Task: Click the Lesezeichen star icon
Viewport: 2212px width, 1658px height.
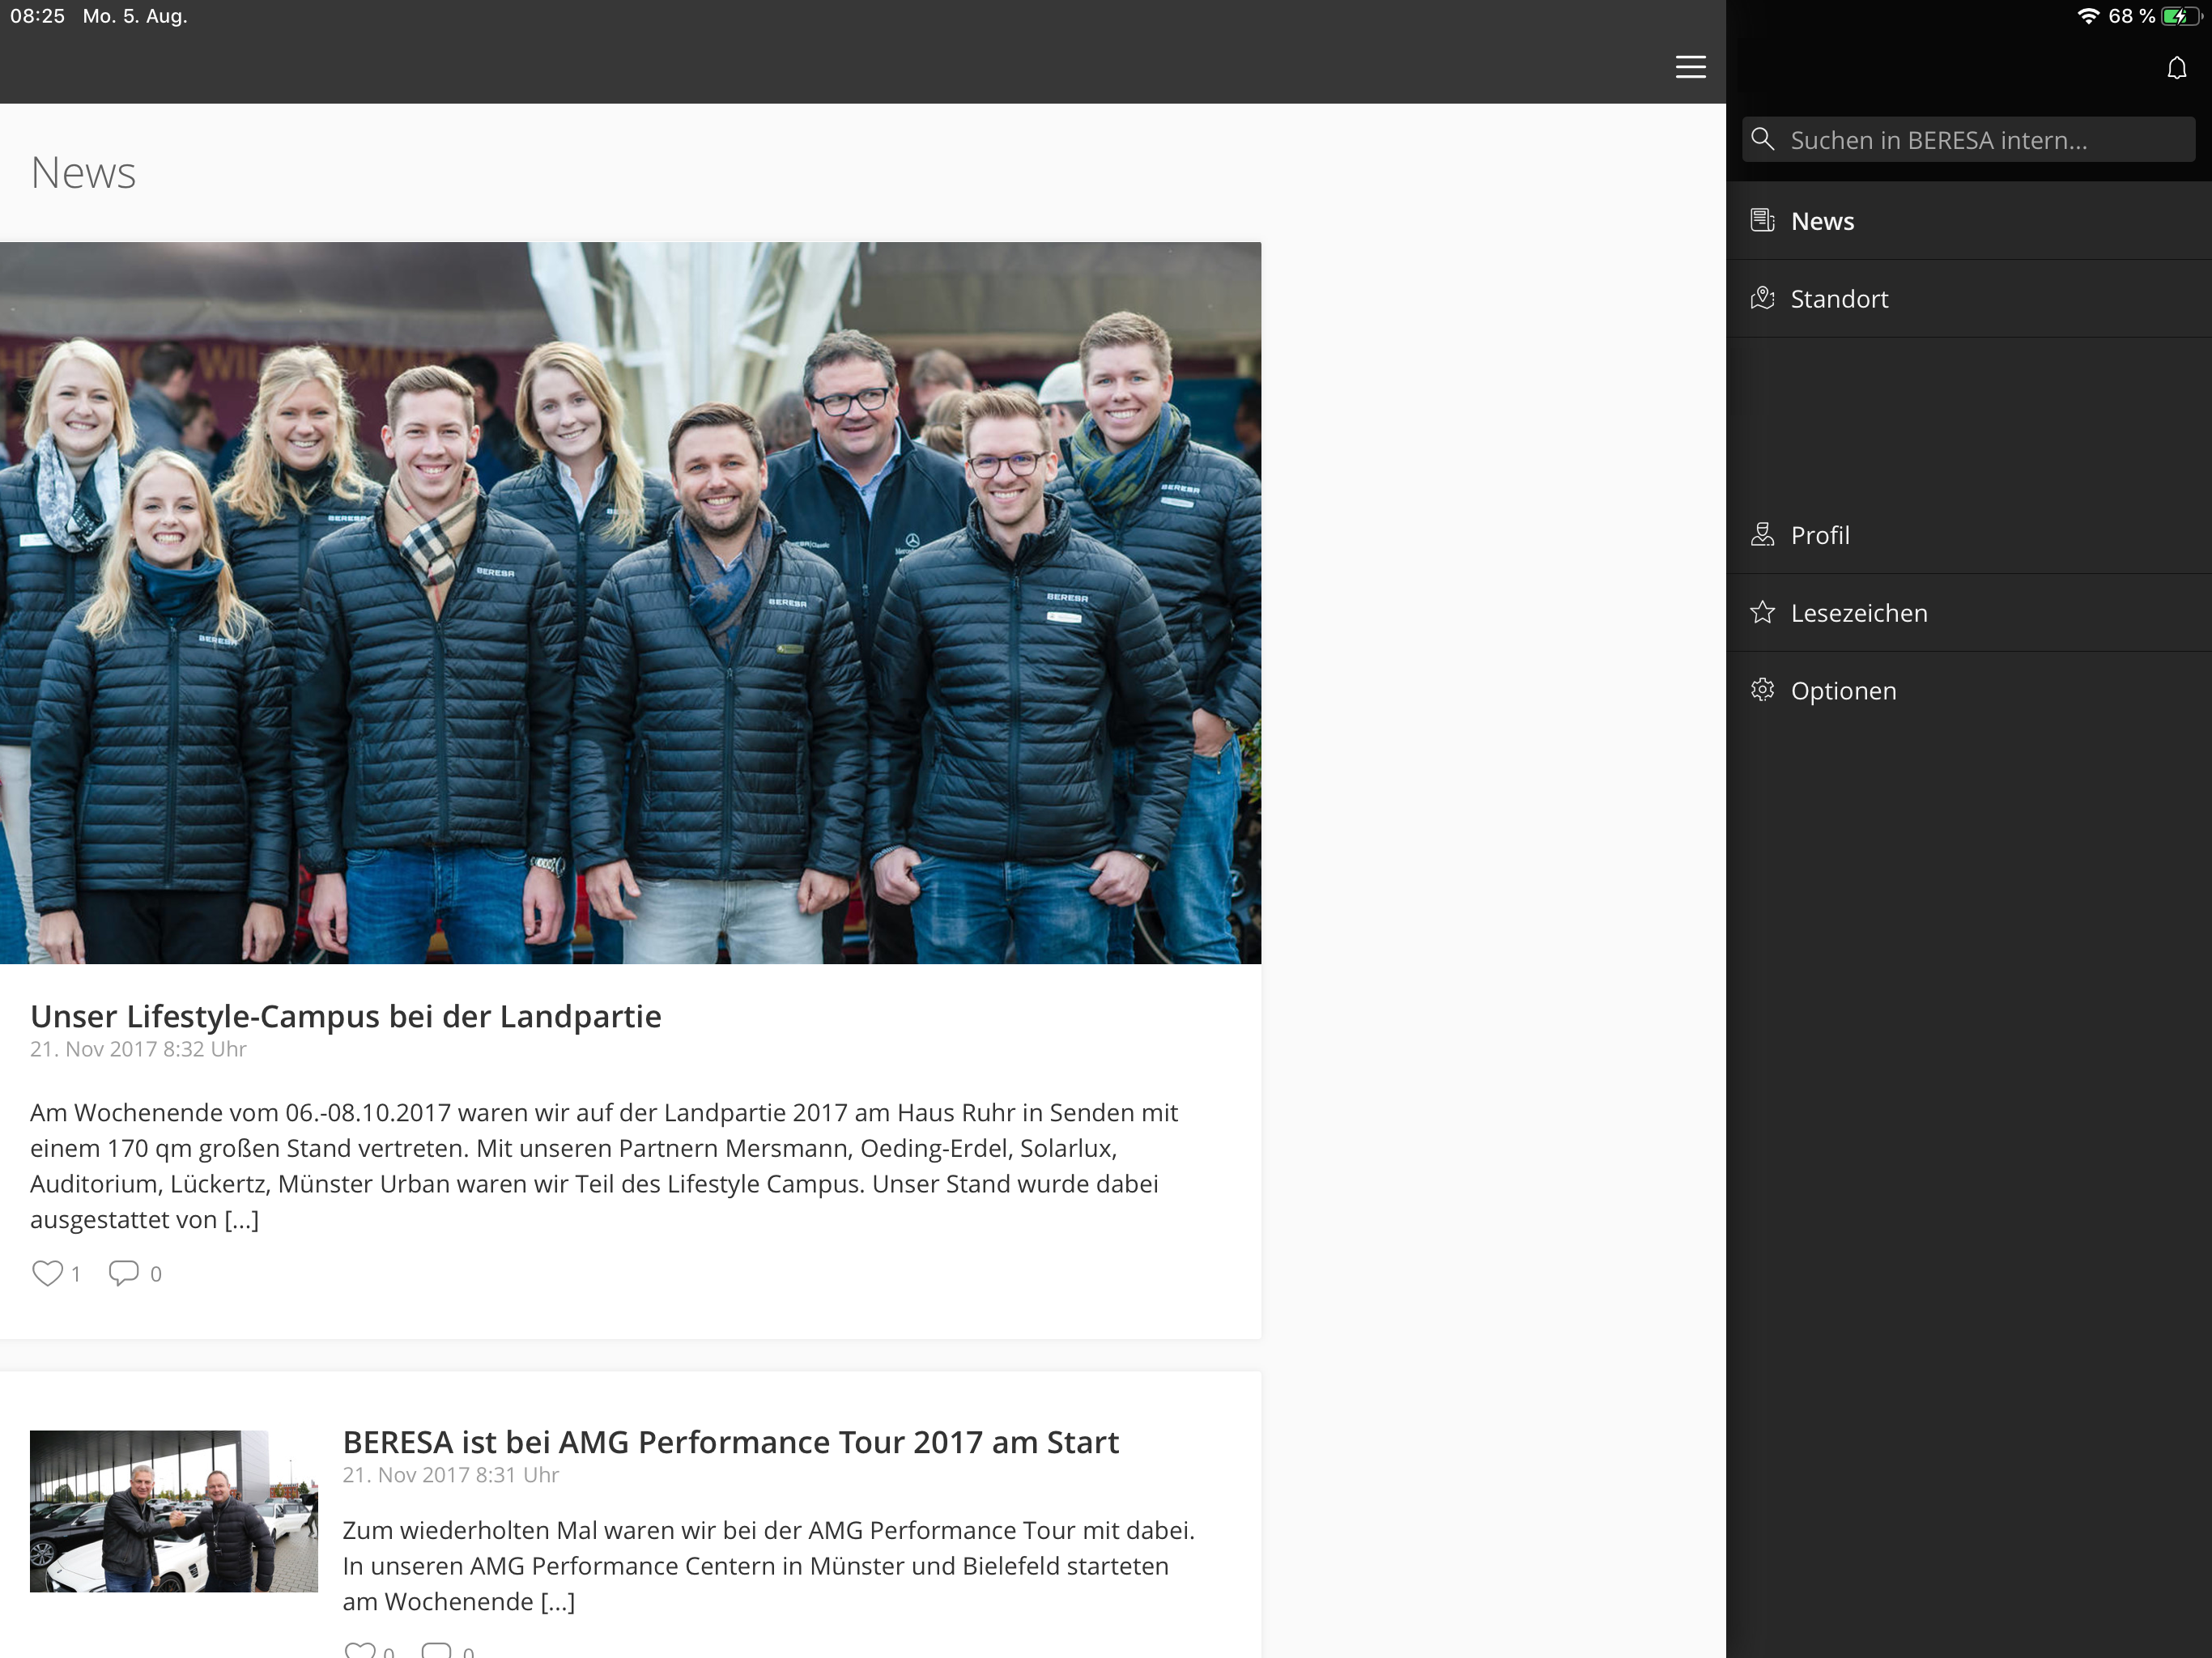Action: 1762,612
